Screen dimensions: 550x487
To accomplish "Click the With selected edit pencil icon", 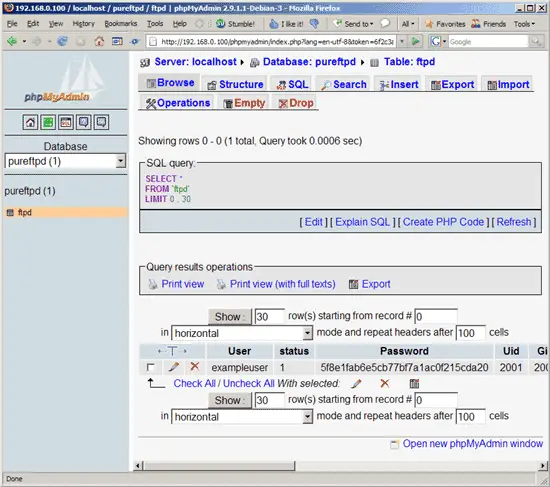I will coord(356,383).
